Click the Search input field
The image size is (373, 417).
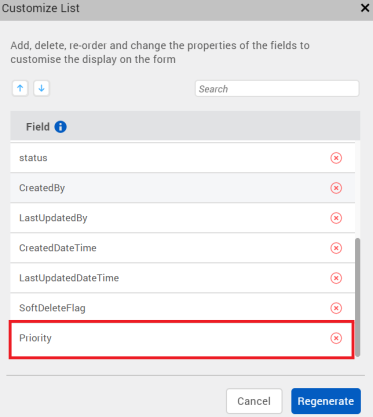[x=277, y=89]
